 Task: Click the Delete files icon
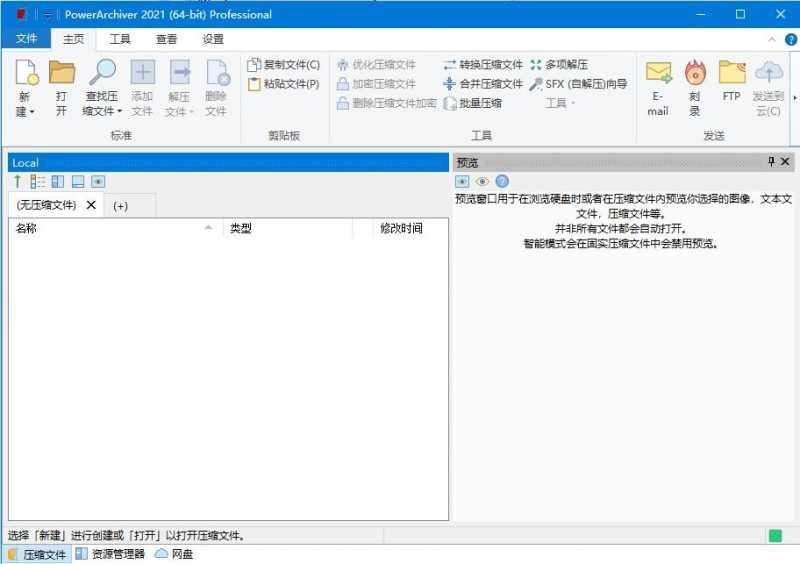tap(218, 72)
